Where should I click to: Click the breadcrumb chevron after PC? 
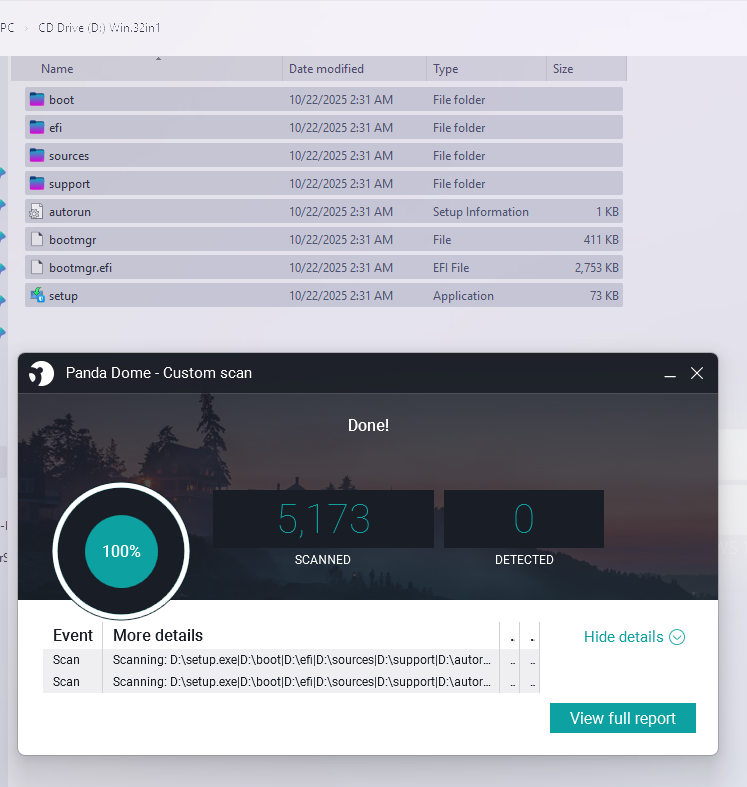[x=26, y=28]
